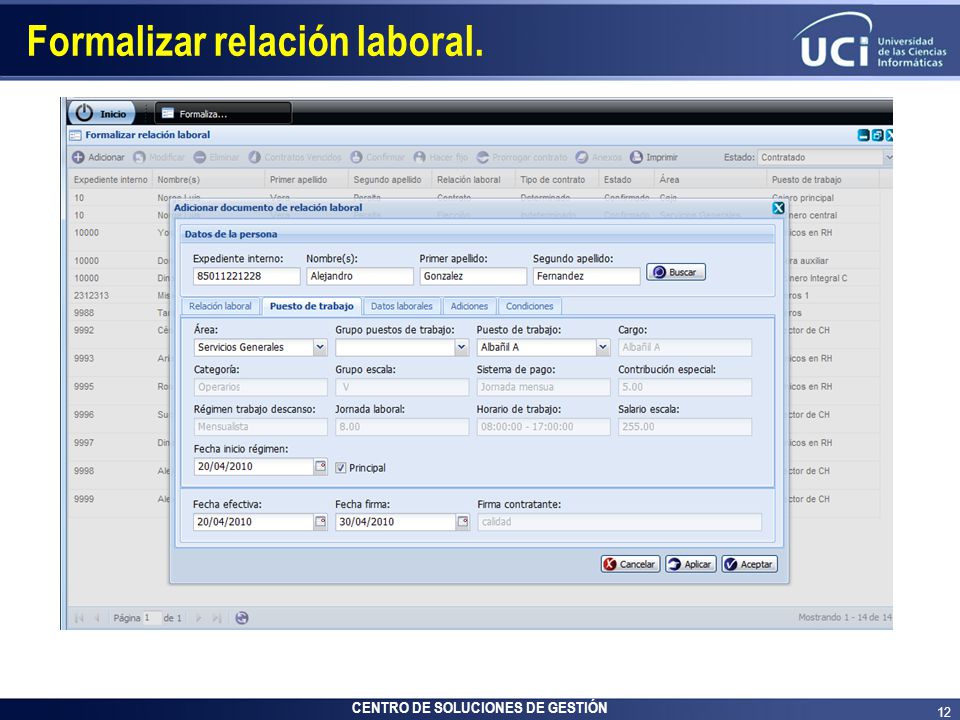Click Prorrogar contrato in toolbar
This screenshot has height=720, width=960.
(x=522, y=157)
